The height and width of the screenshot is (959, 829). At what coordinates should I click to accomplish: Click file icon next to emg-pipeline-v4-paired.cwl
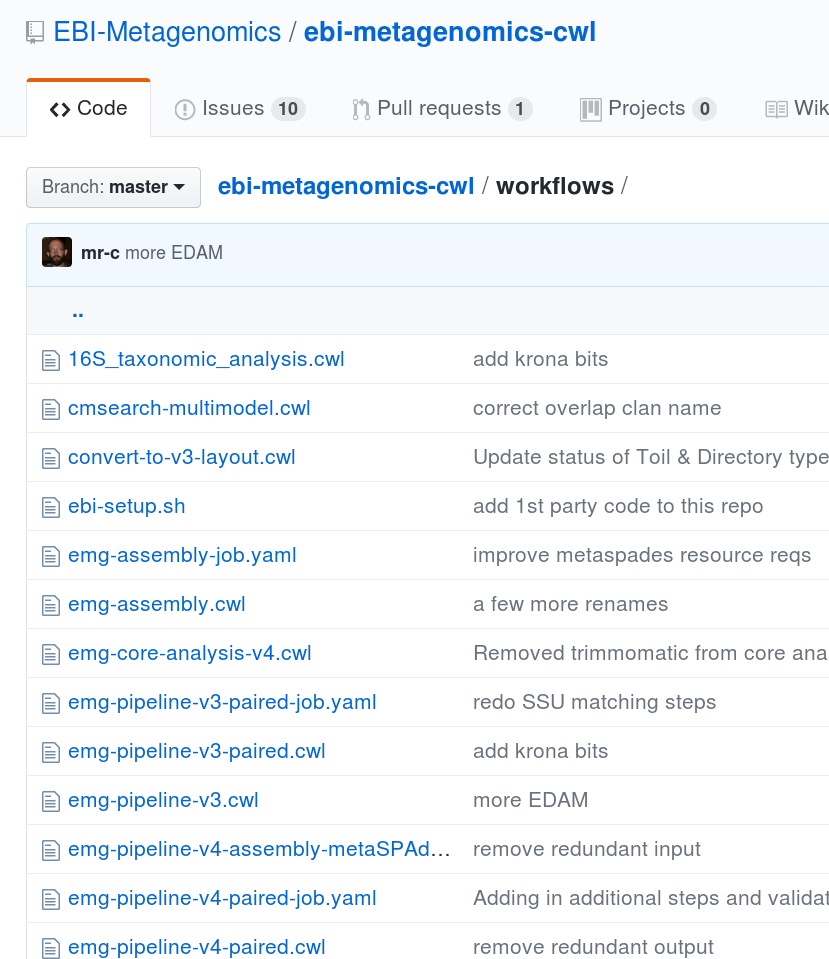pyautogui.click(x=51, y=947)
